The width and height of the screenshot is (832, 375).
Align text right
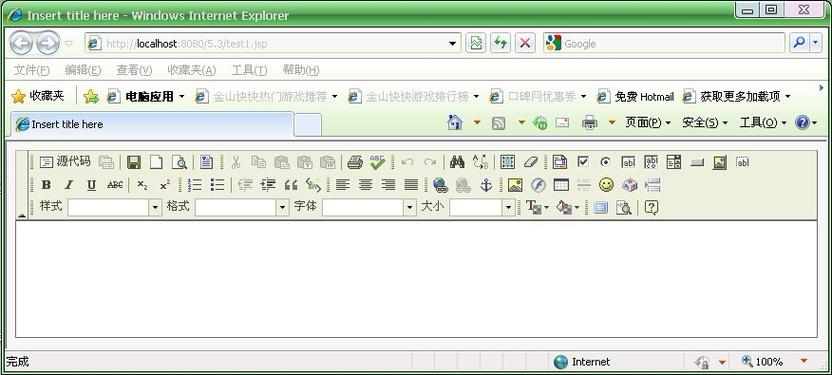point(388,185)
